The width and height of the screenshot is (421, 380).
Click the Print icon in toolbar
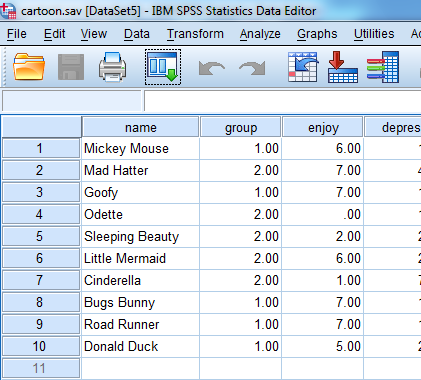pos(113,67)
